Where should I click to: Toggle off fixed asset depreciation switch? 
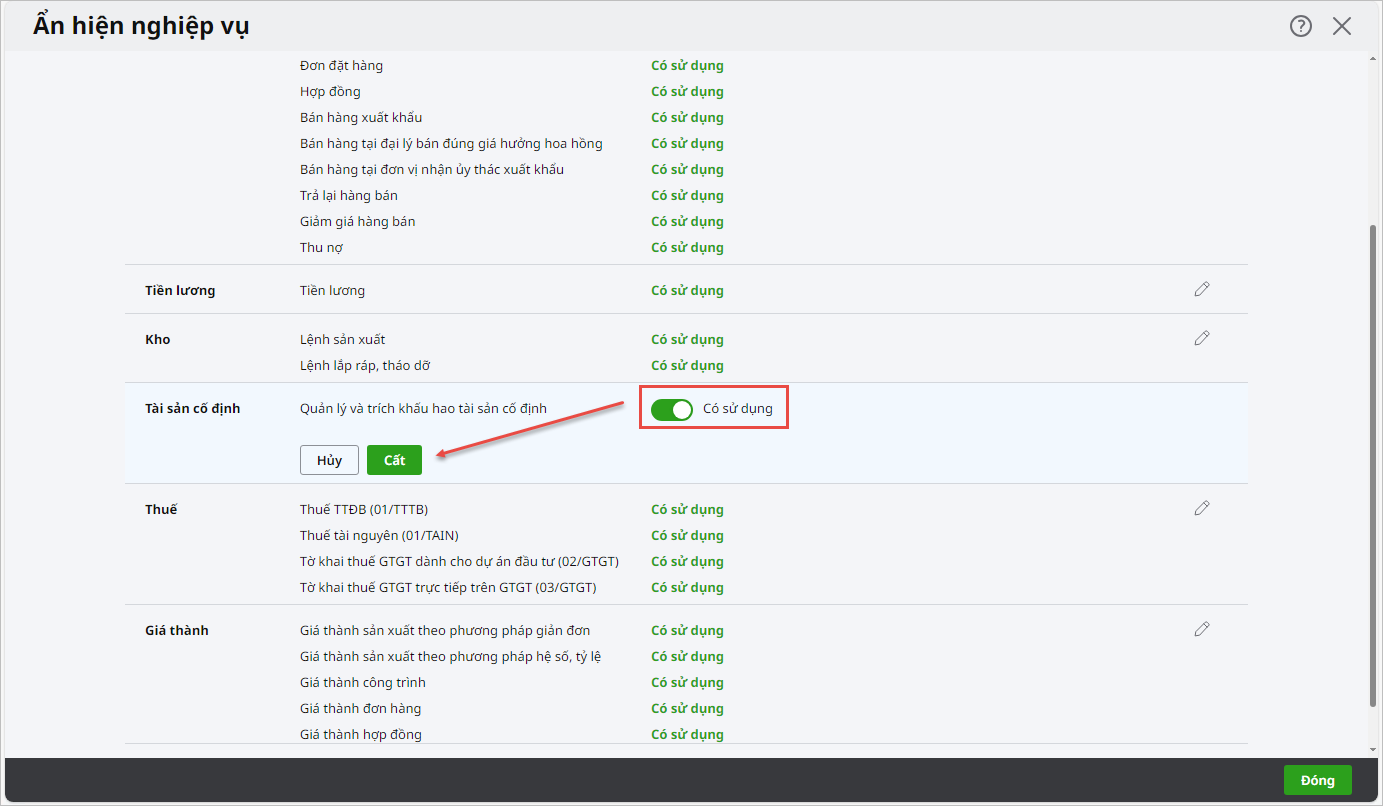coord(671,409)
